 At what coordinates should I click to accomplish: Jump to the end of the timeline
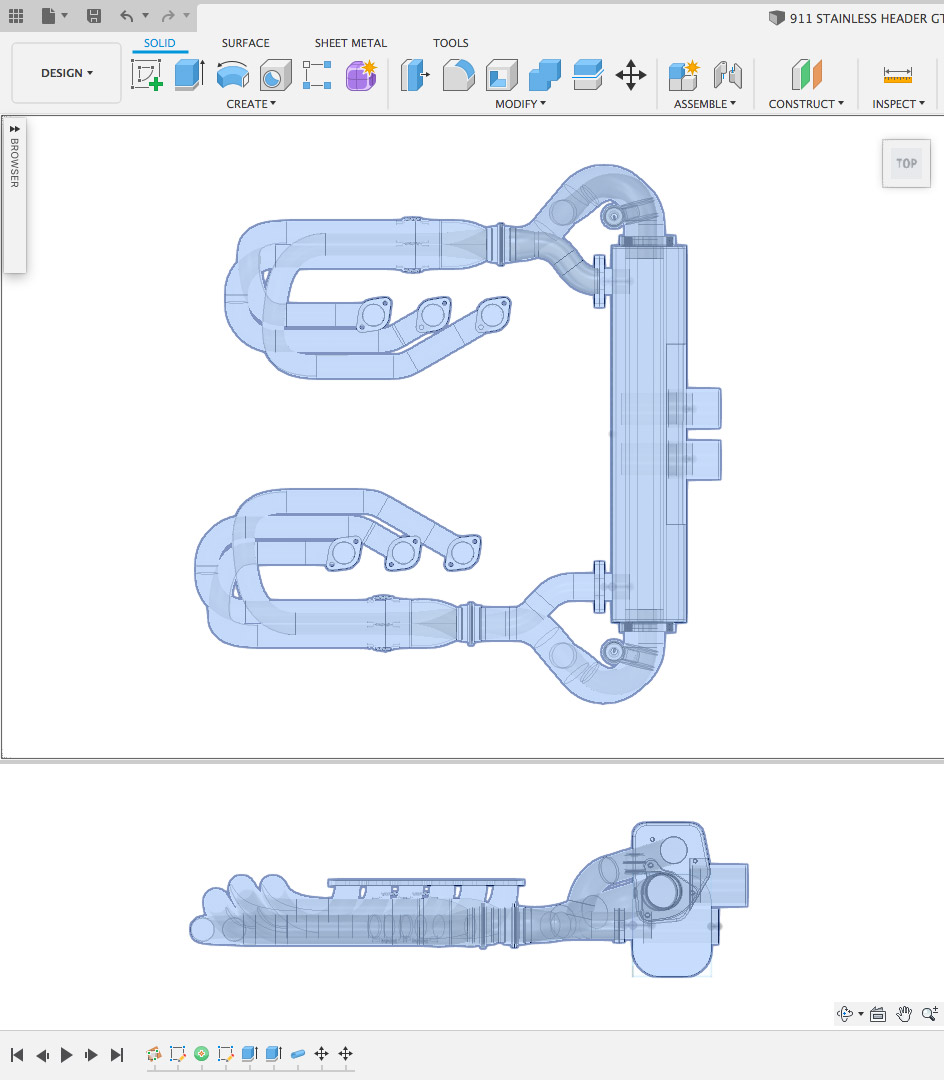pos(117,1055)
